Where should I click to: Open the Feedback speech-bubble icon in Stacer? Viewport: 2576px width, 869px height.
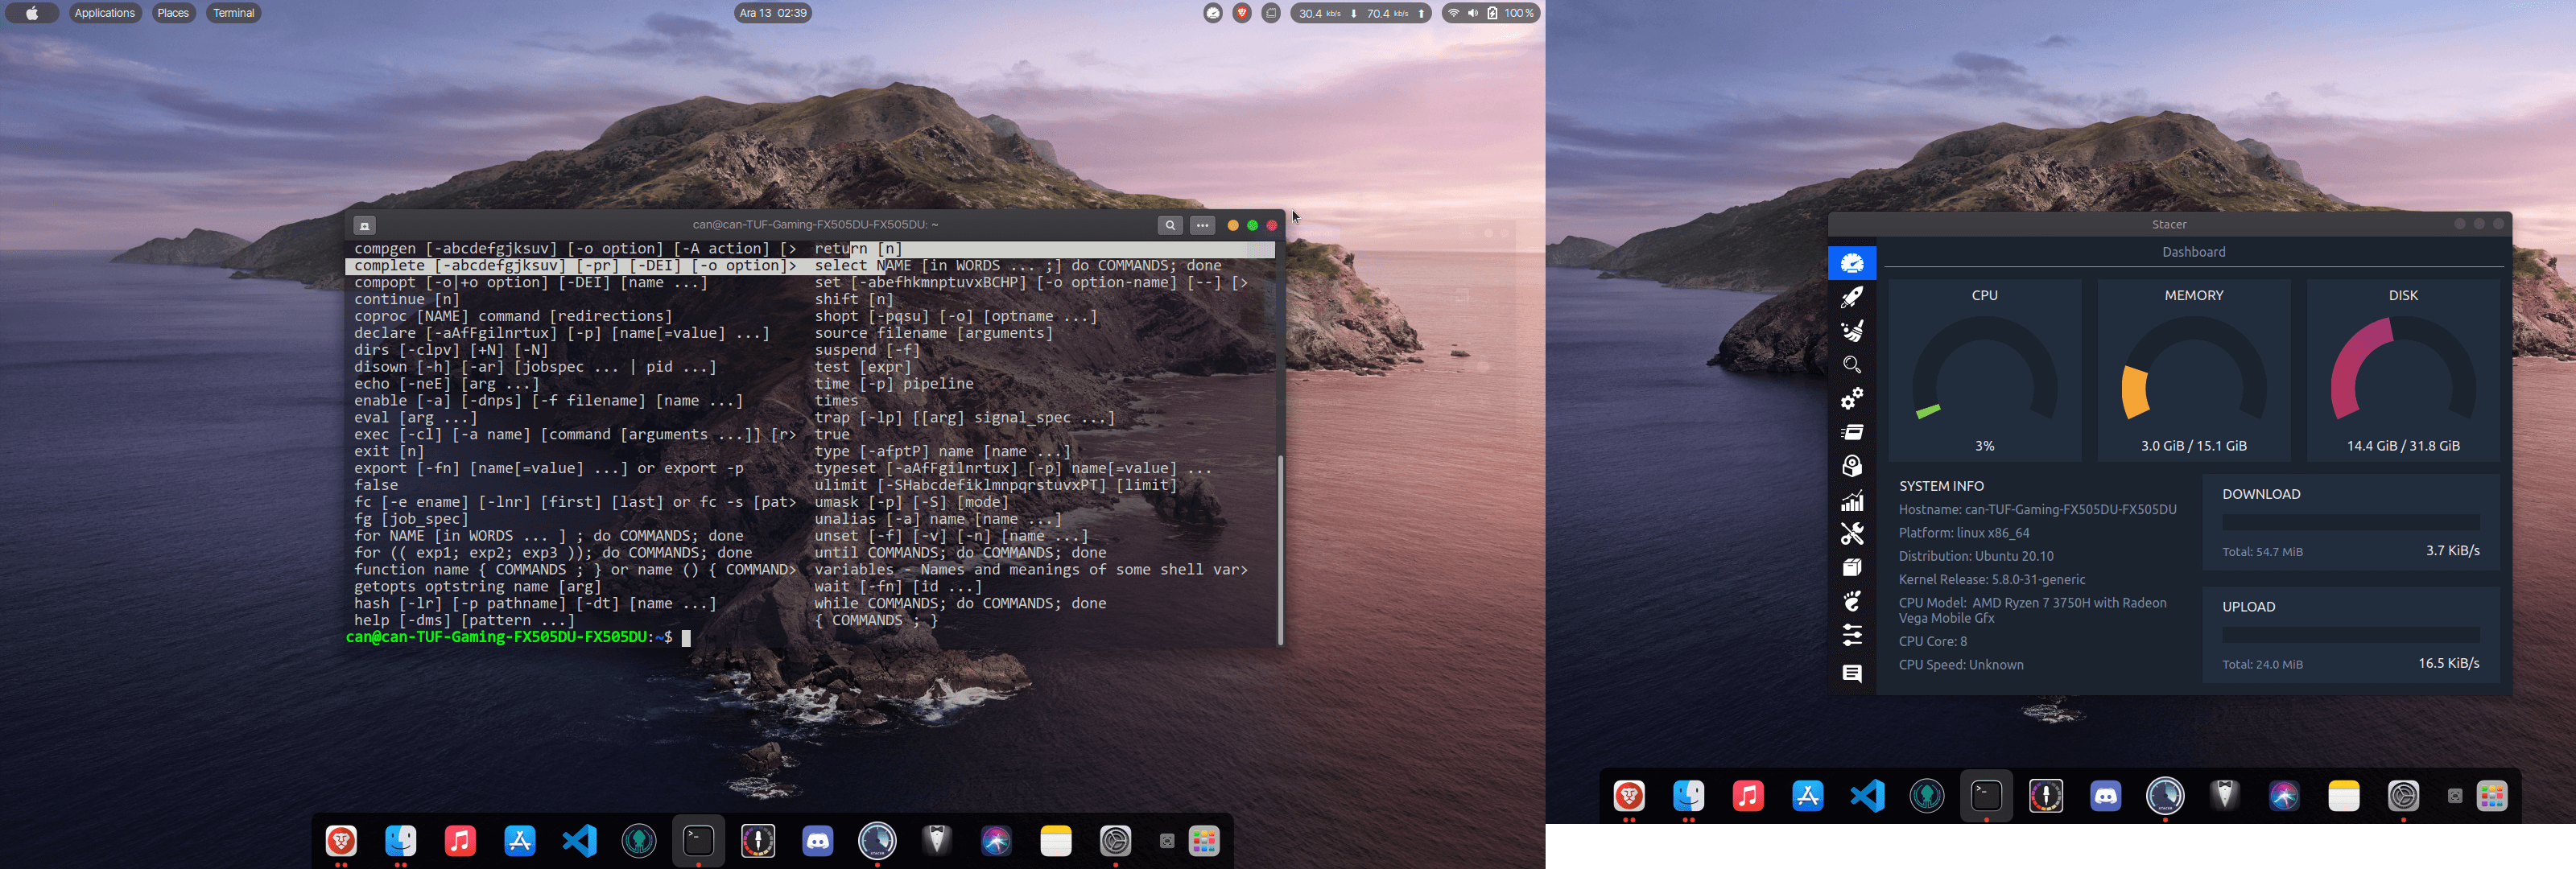tap(1851, 674)
